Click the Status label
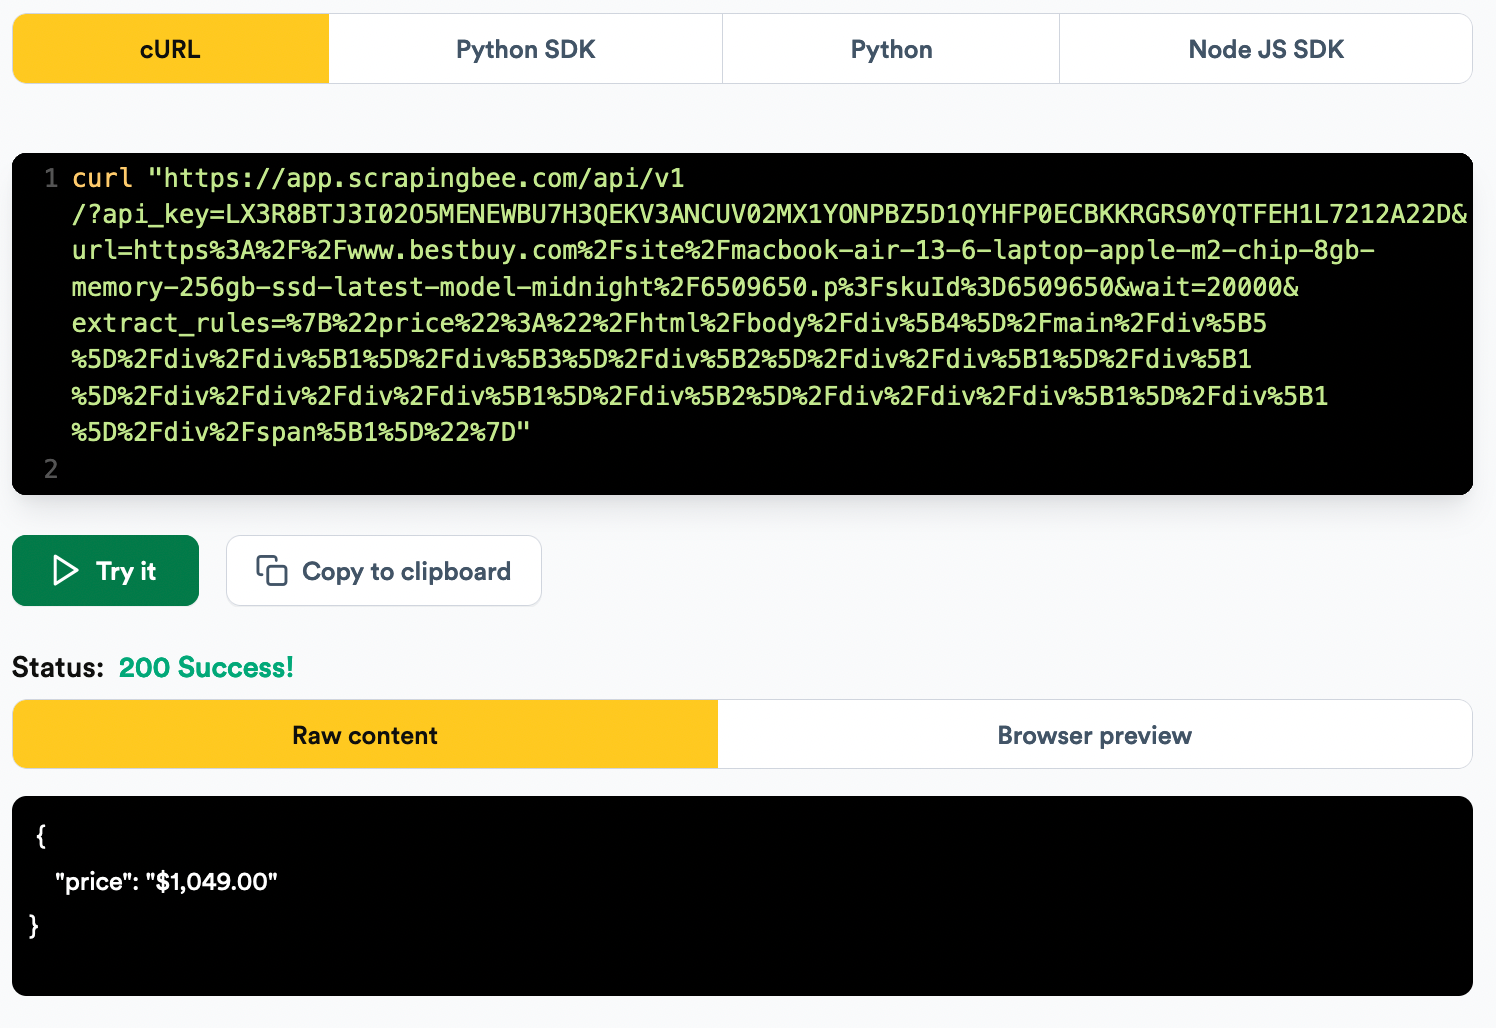 [x=57, y=667]
